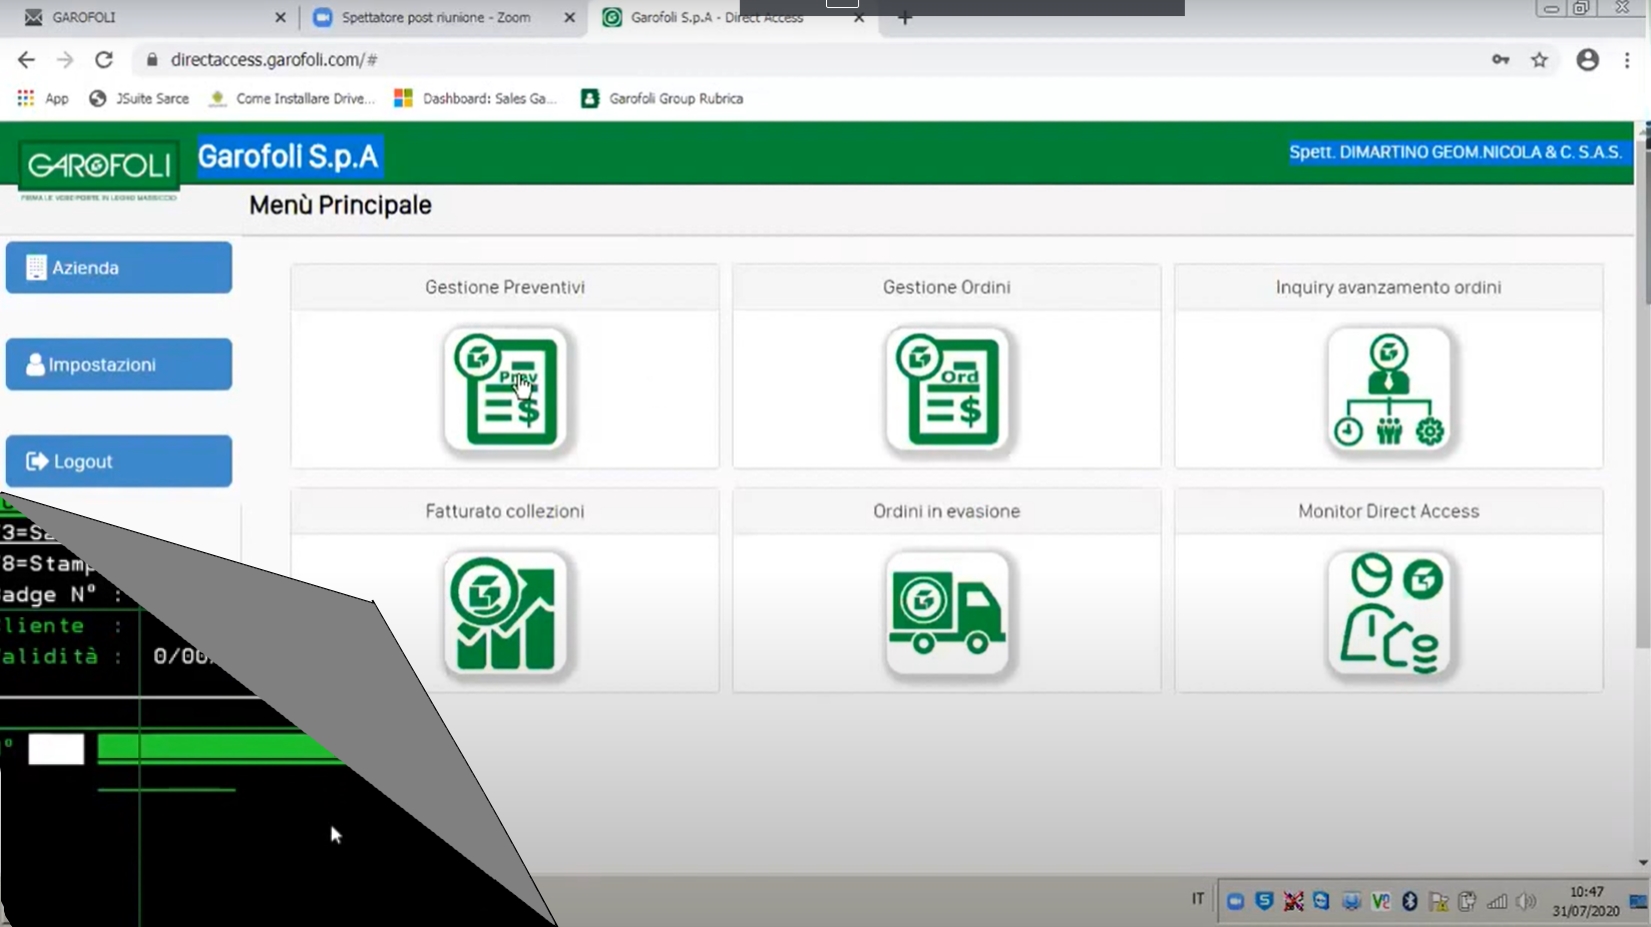Click the Gestione Preventivi card title
Screen dimensions: 1651x927
(505, 287)
